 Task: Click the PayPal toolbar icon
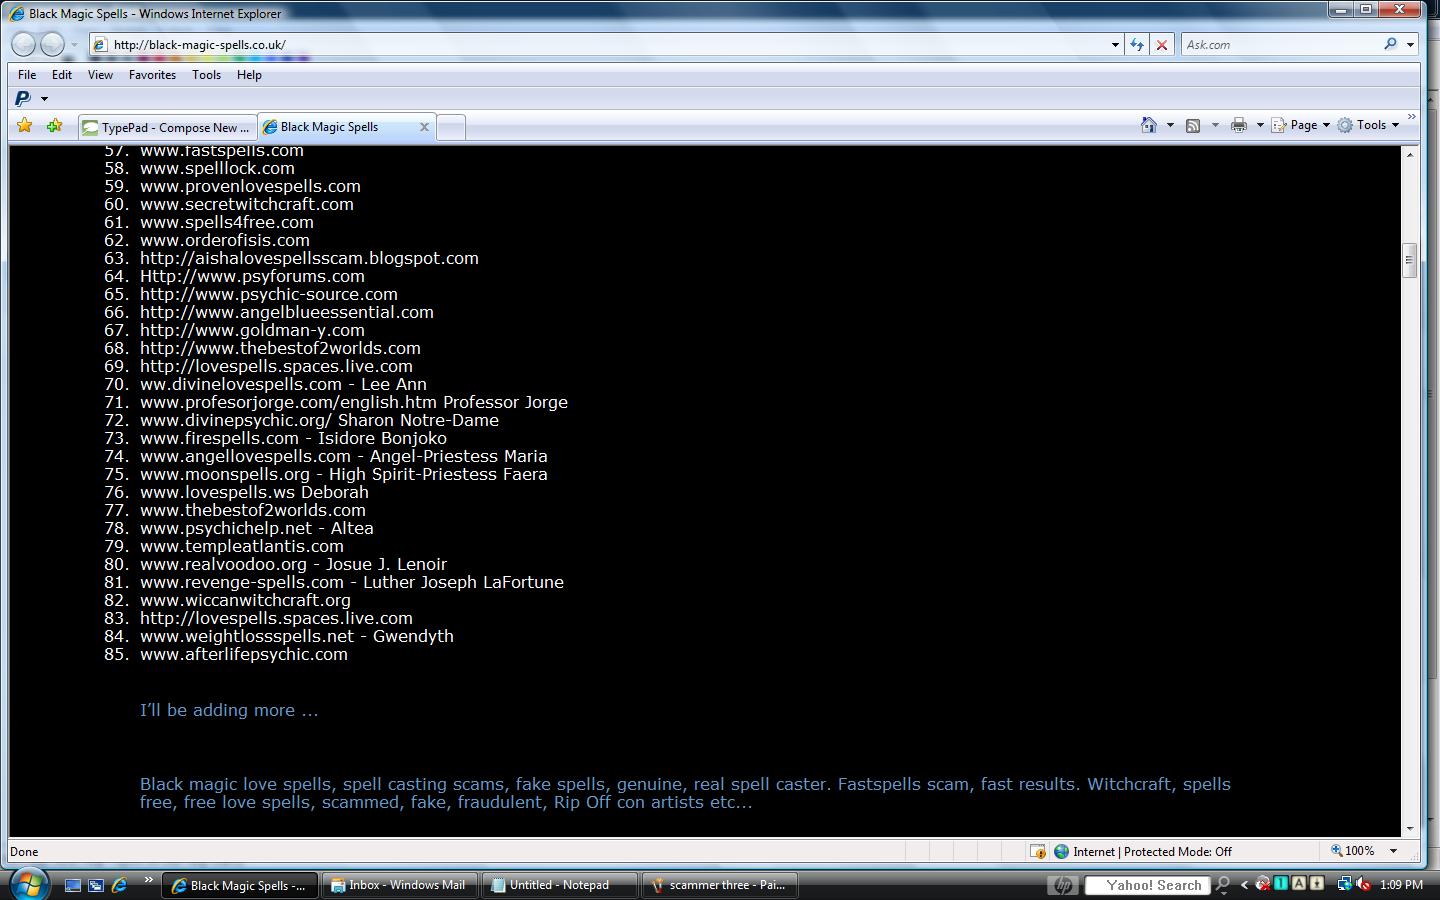click(23, 98)
